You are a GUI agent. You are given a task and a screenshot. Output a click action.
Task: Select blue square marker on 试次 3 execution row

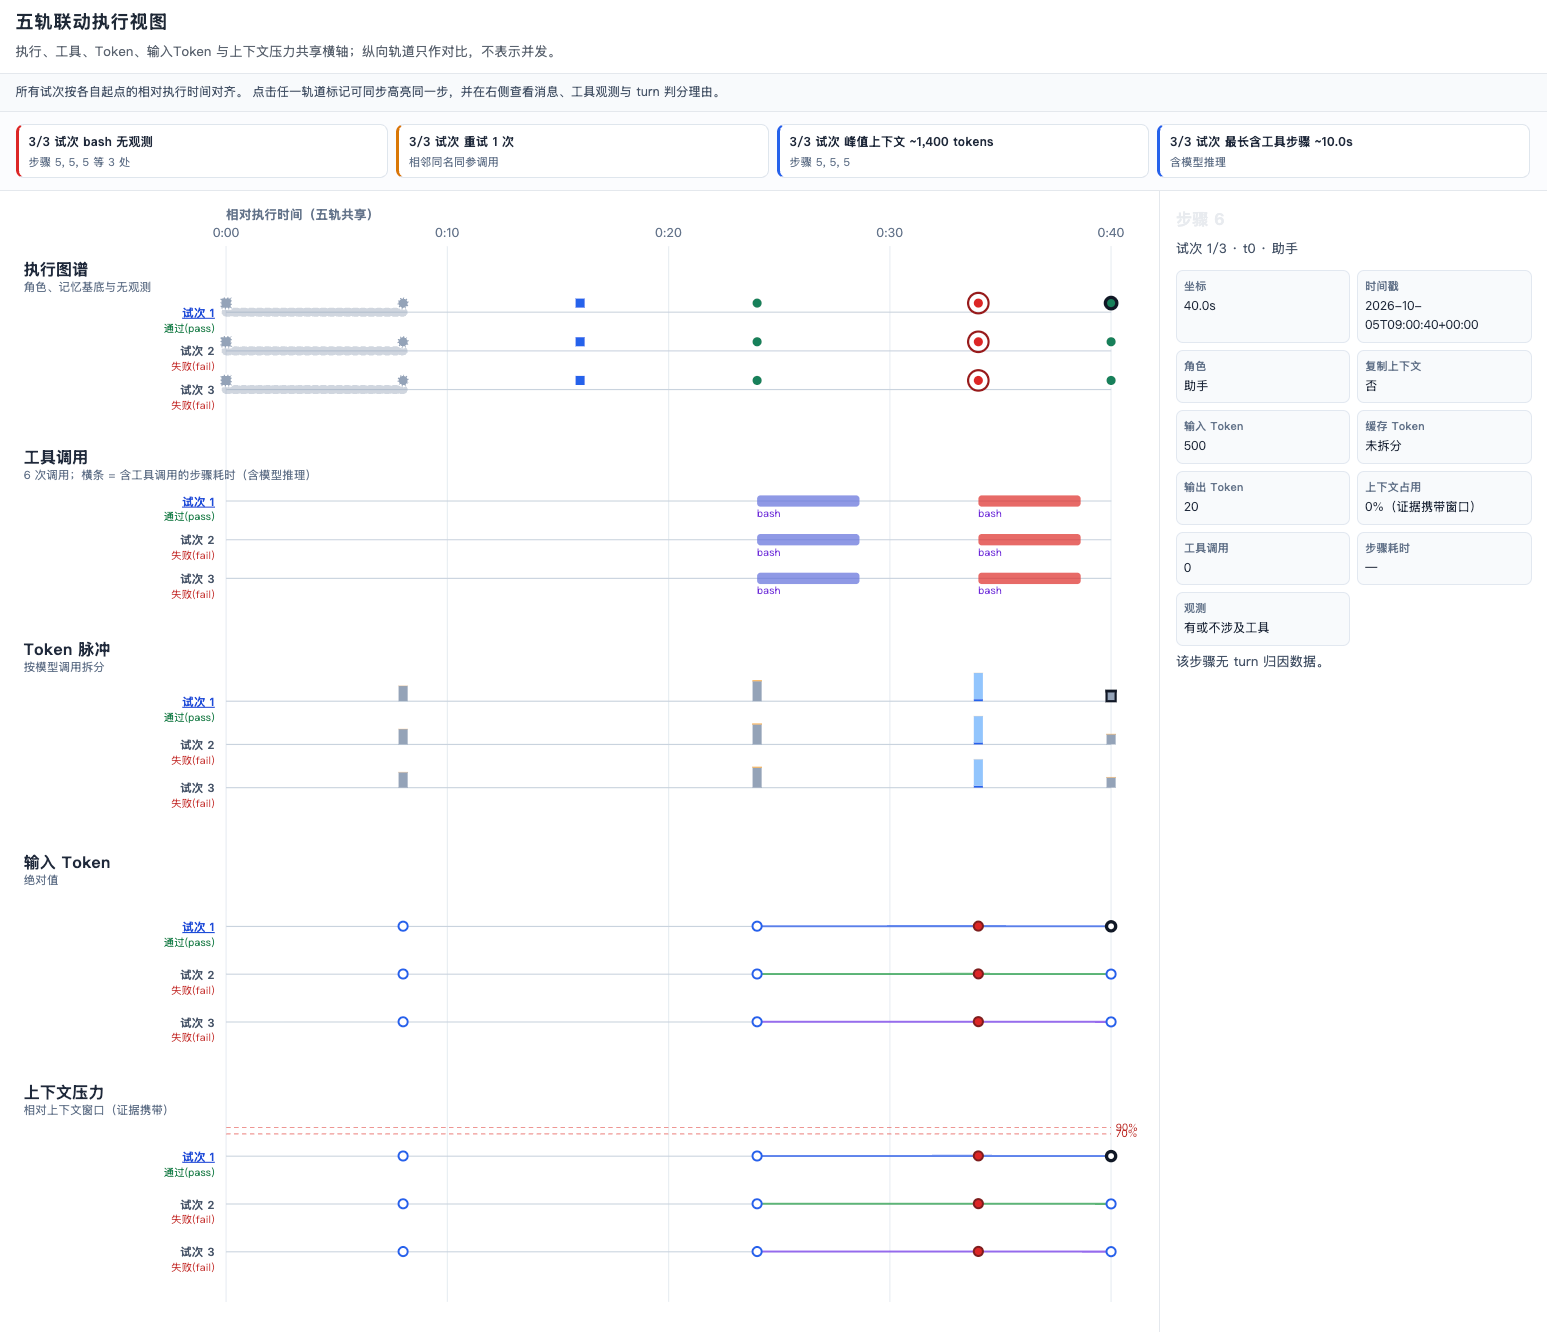[x=580, y=380]
